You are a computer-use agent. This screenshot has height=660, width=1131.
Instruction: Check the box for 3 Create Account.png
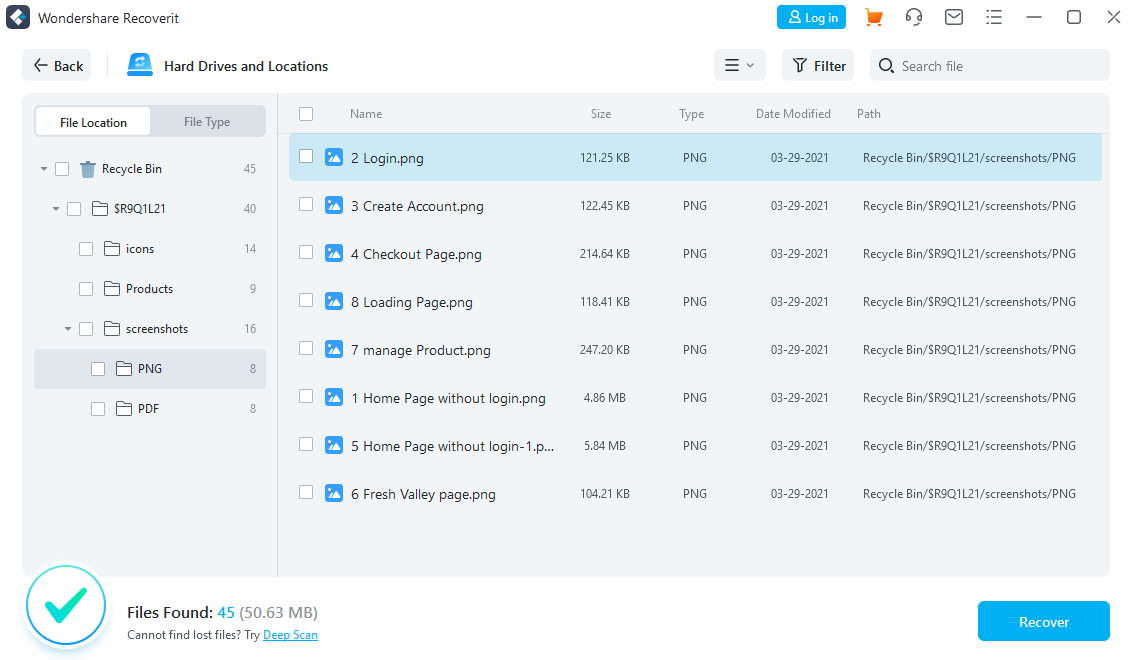[306, 205]
